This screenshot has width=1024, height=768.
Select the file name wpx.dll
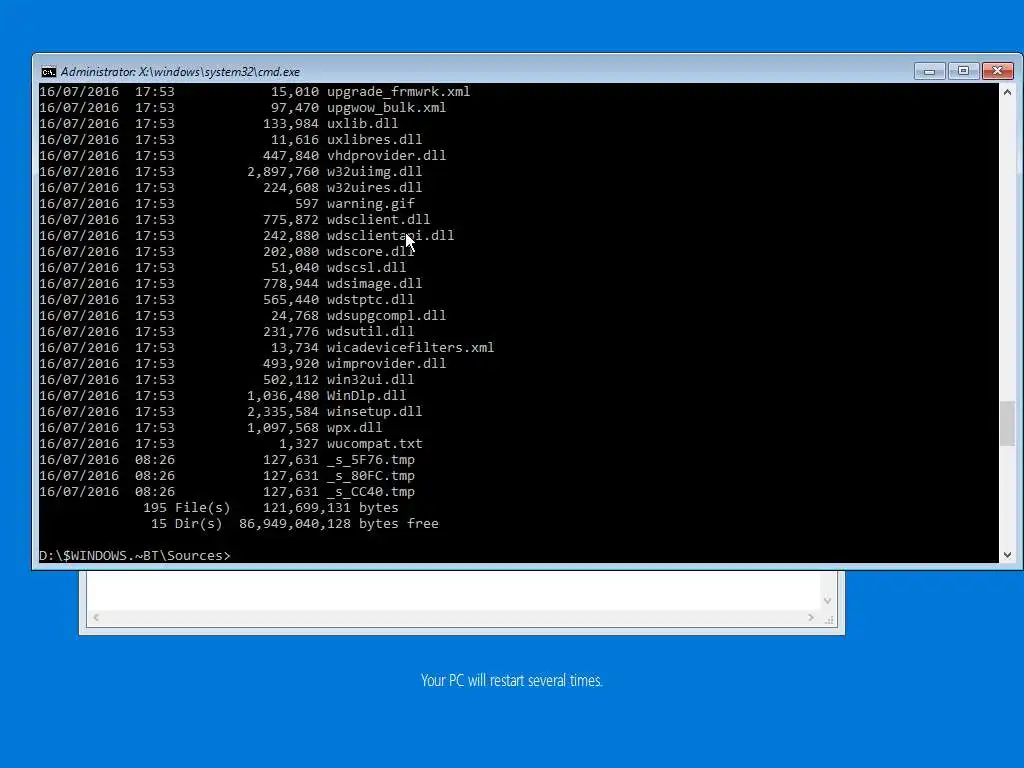(355, 428)
